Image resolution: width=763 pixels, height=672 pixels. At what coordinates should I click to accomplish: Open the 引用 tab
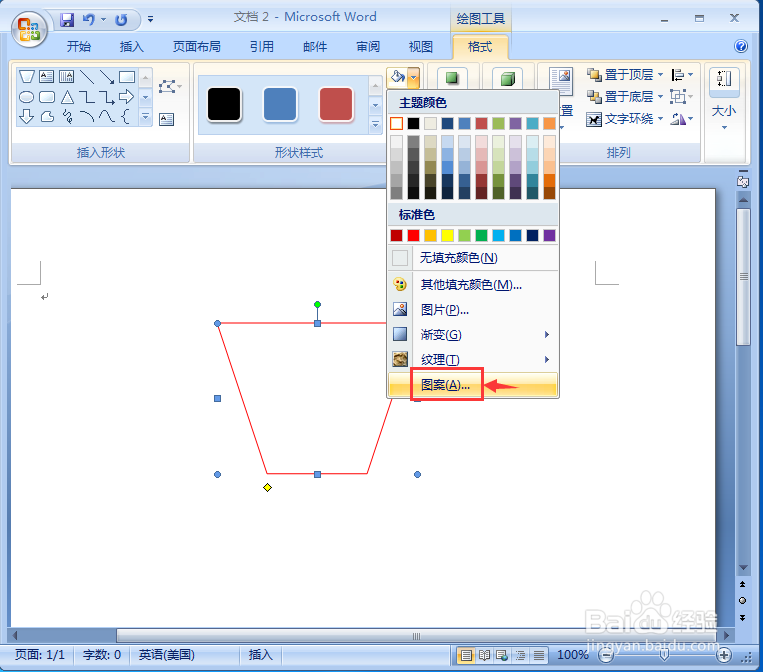pos(262,47)
